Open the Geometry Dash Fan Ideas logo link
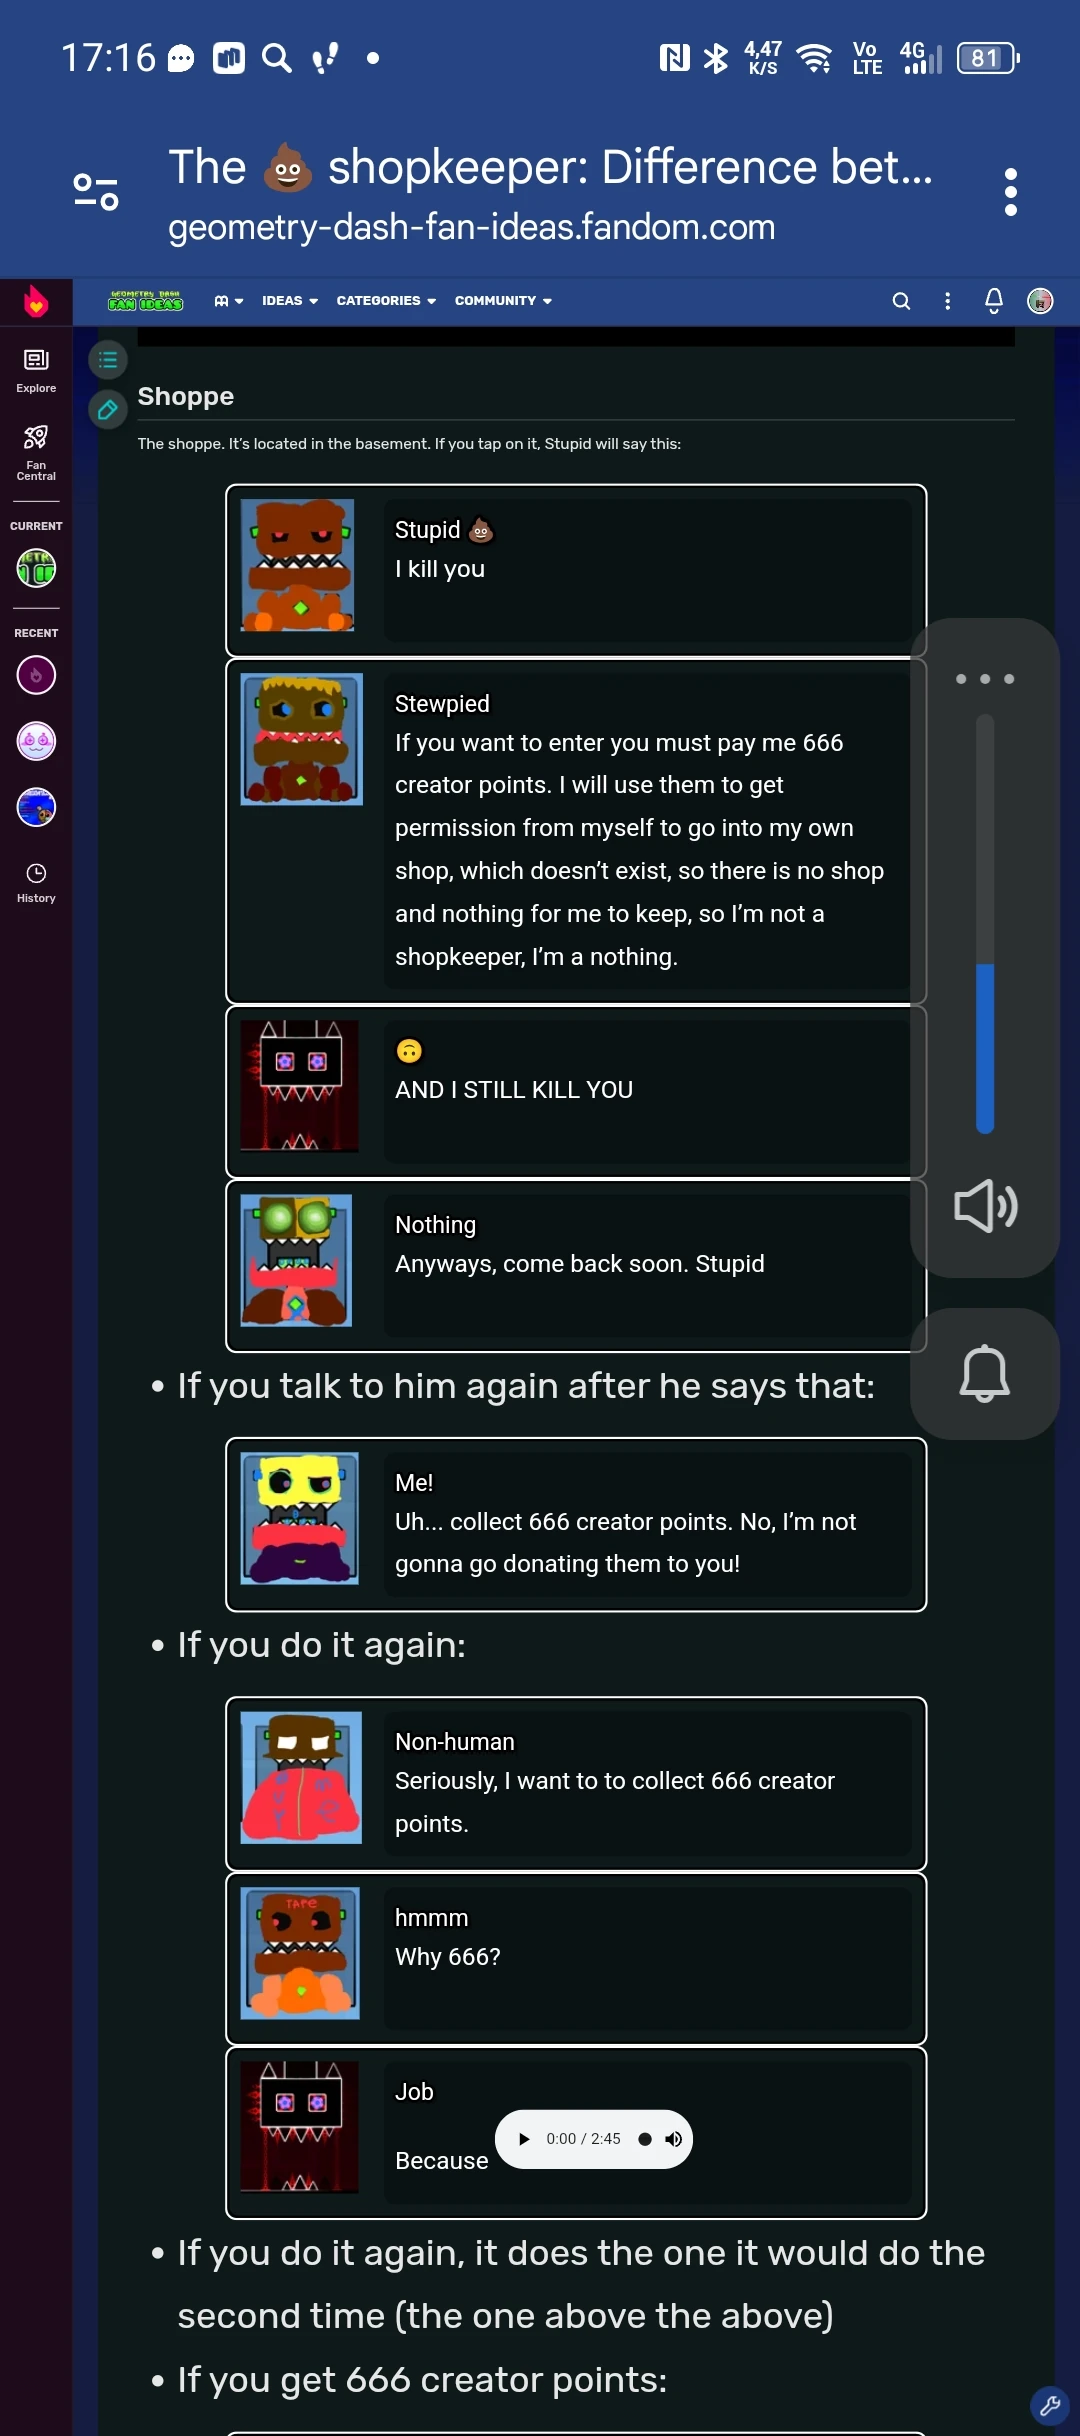This screenshot has width=1080, height=2436. coord(146,300)
